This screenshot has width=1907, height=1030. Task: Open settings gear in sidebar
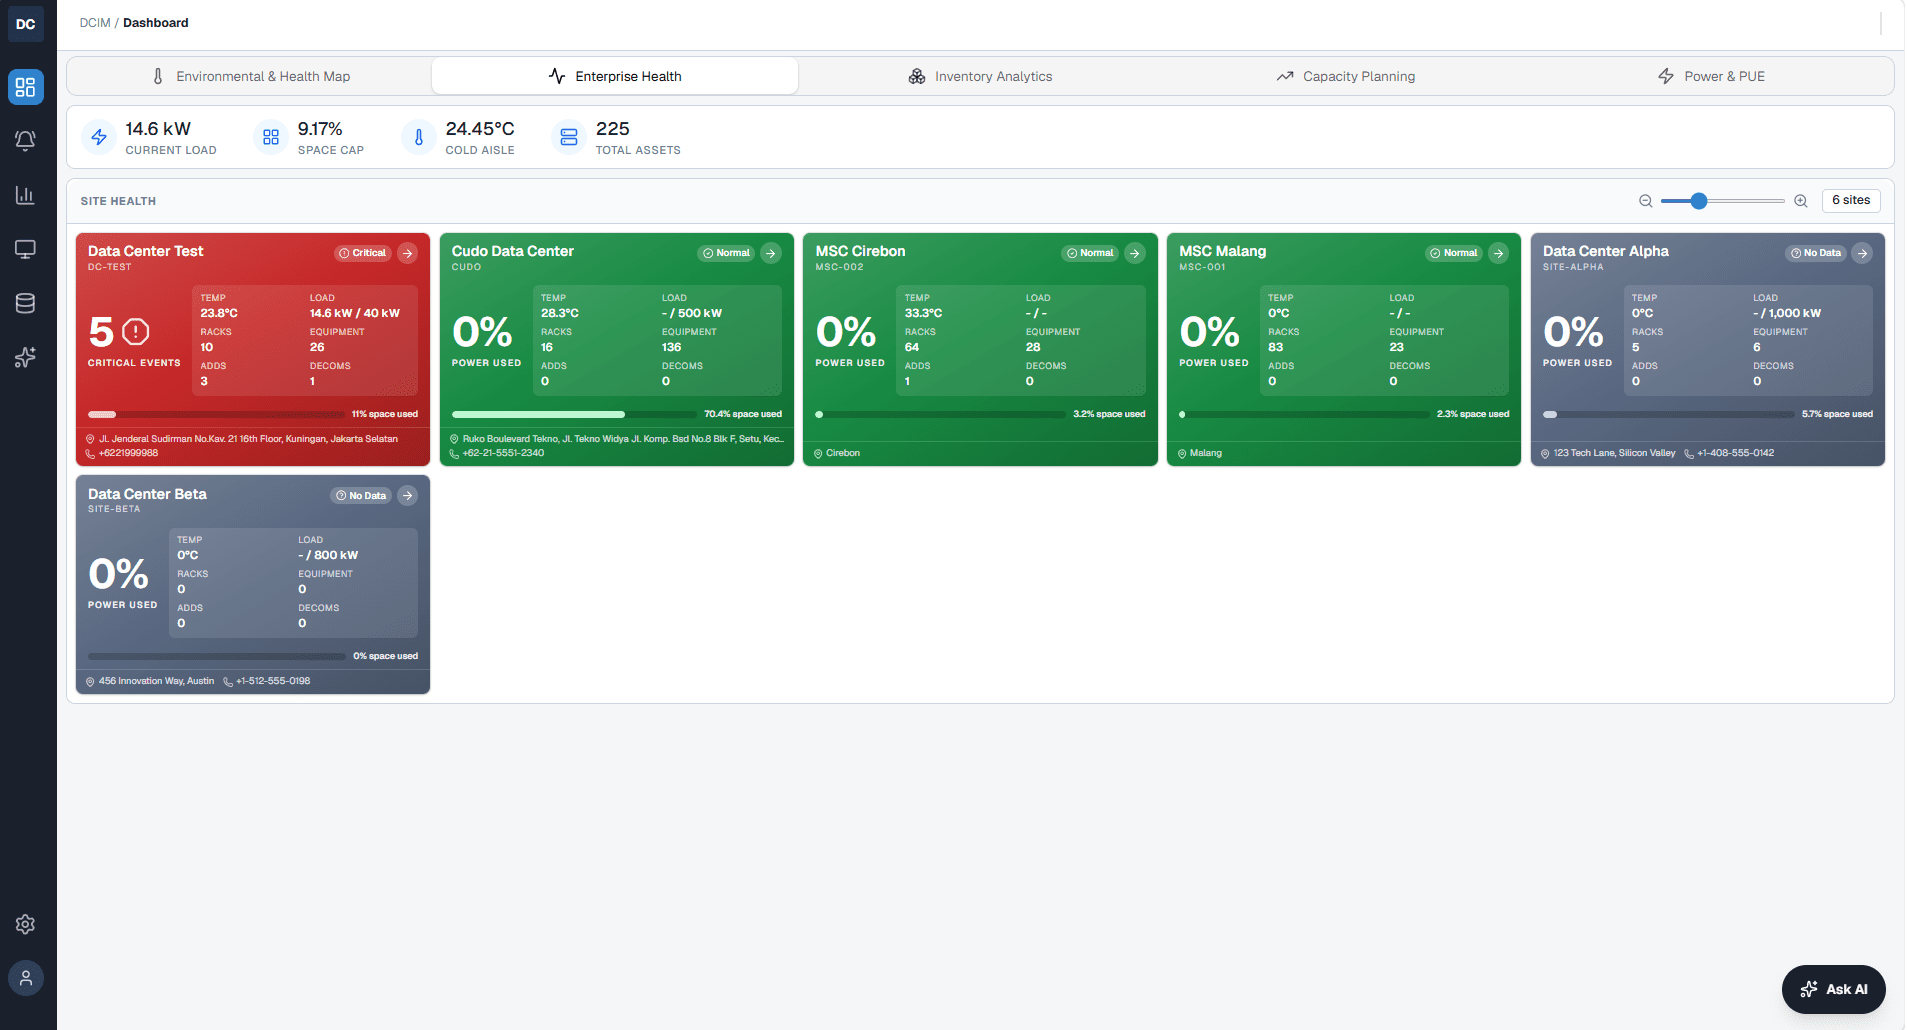point(26,924)
